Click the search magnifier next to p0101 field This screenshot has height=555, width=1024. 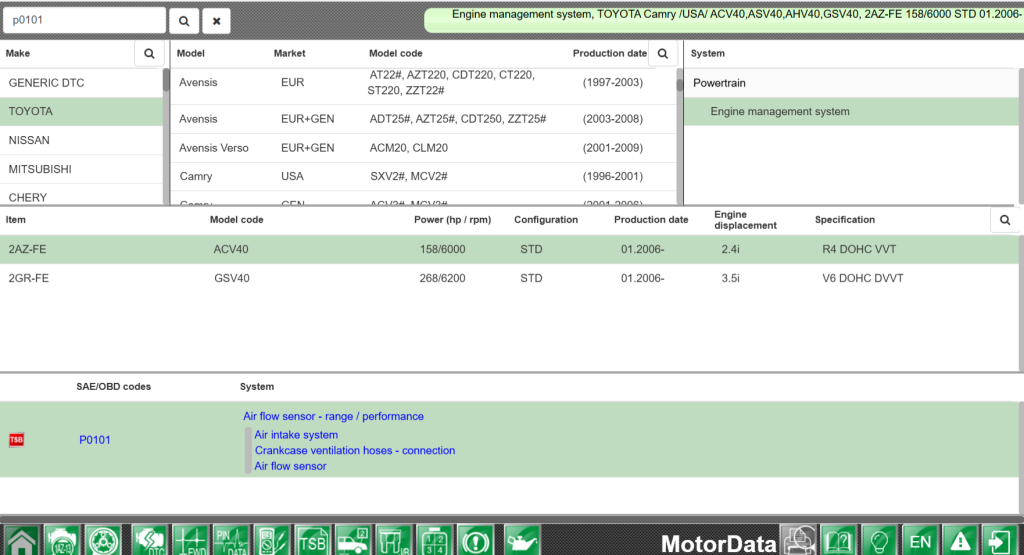(184, 21)
